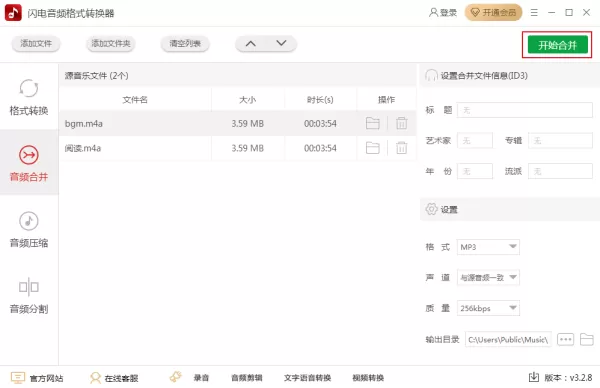This screenshot has height=388, width=600.
Task: Click the 标题 input field
Action: coord(525,110)
